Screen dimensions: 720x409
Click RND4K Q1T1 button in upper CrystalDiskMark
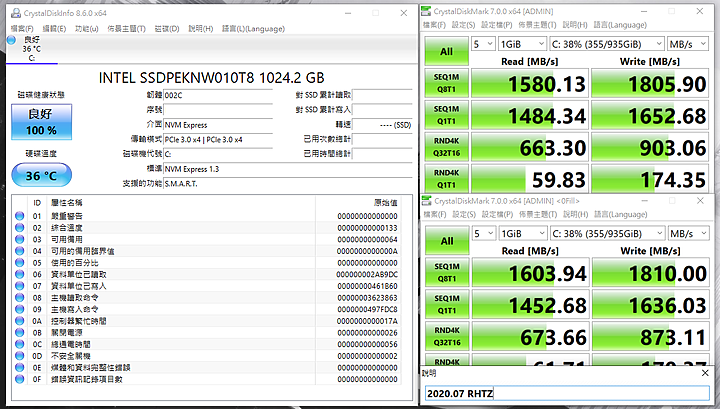click(x=446, y=179)
